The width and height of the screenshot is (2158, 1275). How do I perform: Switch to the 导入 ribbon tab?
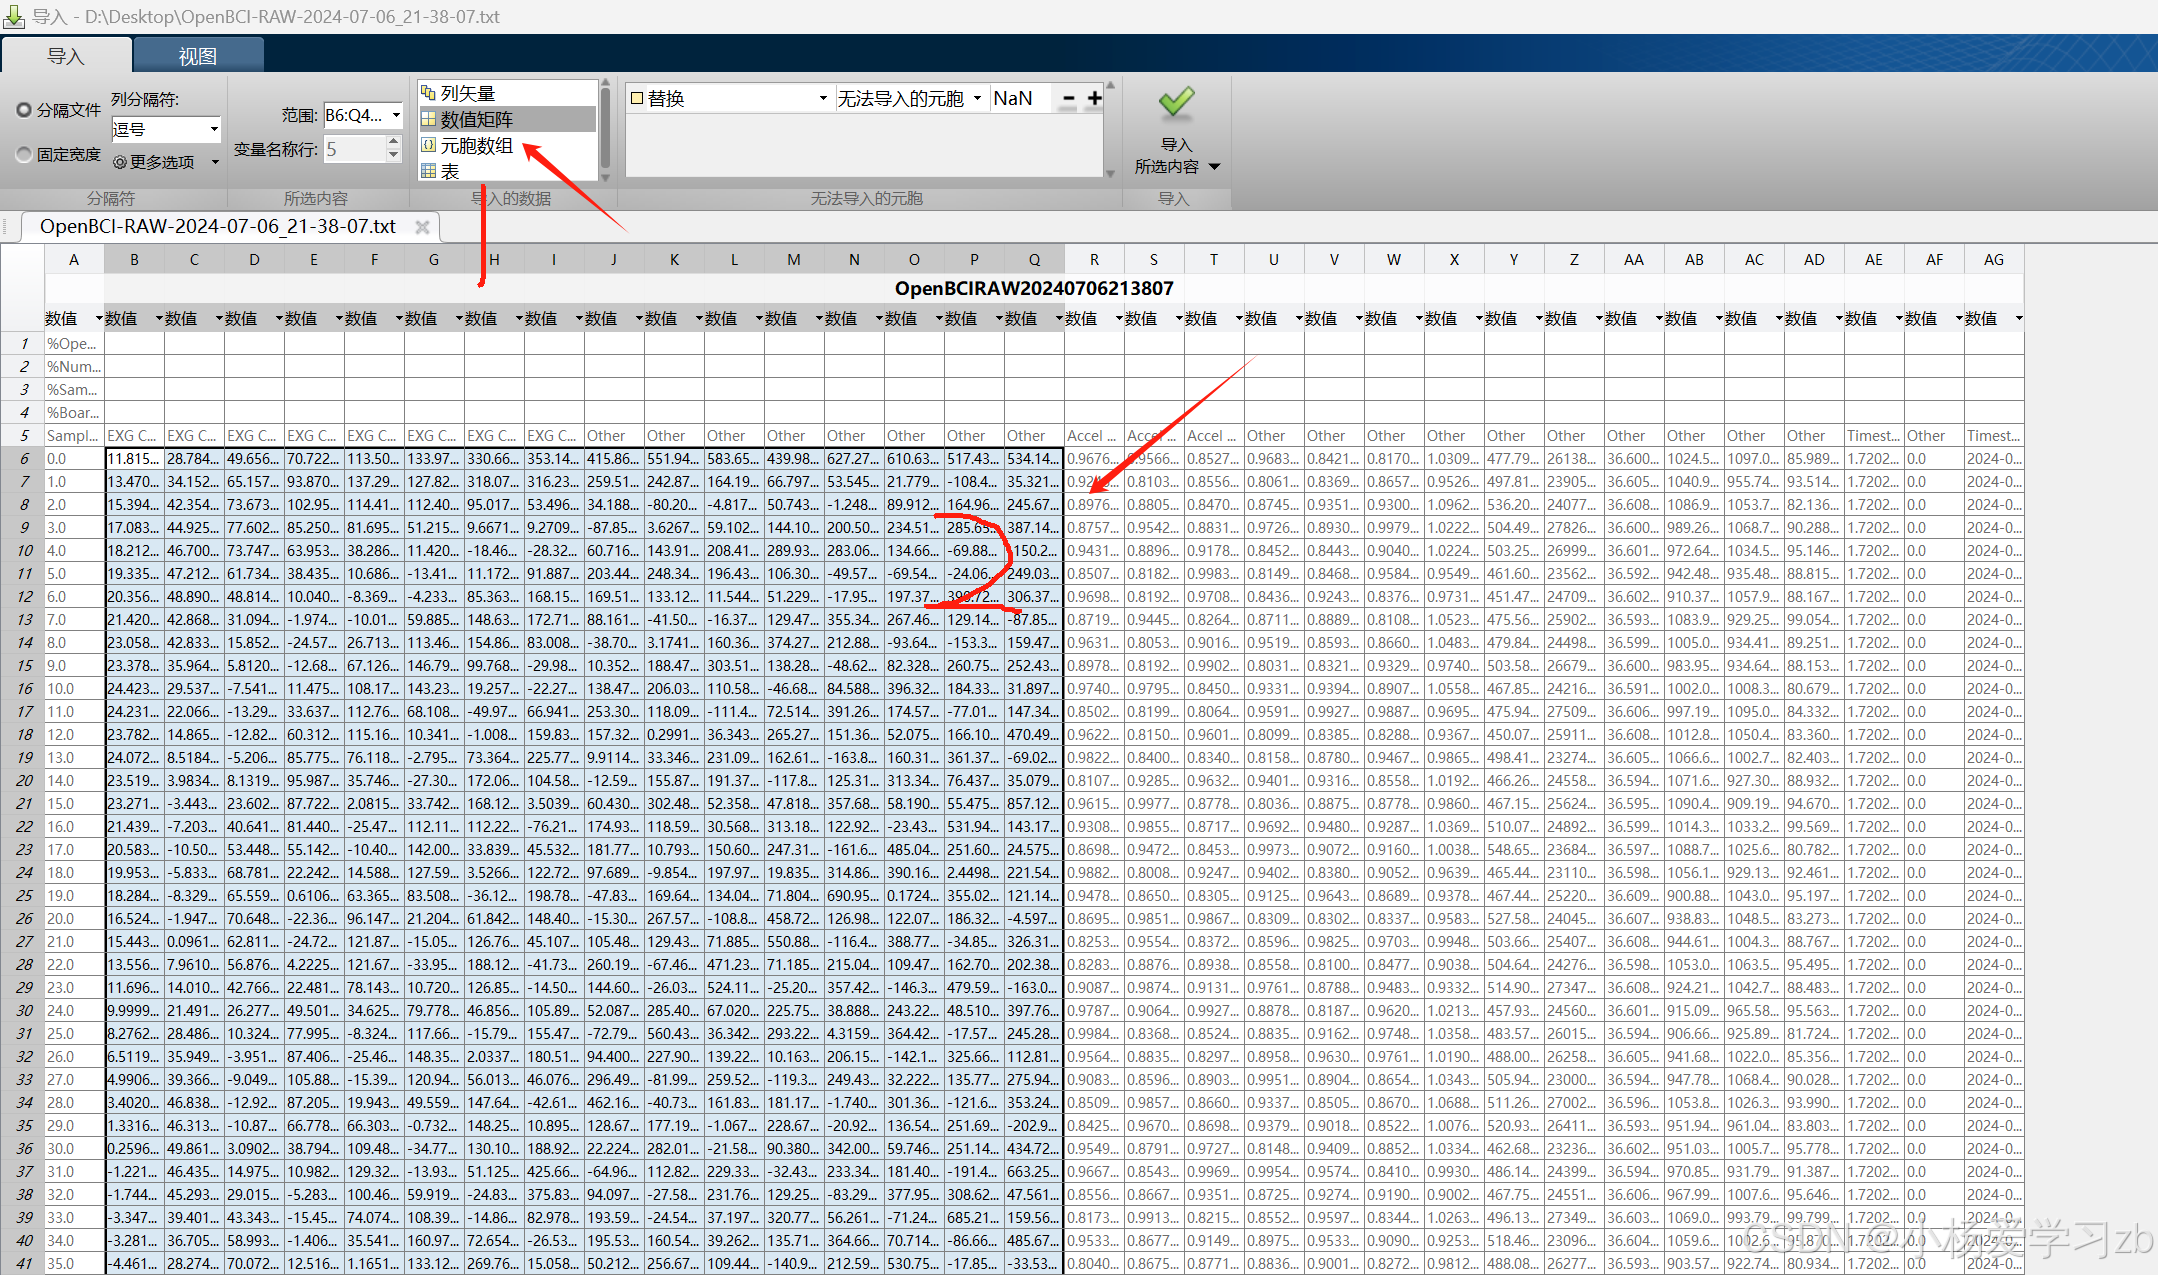tap(65, 56)
